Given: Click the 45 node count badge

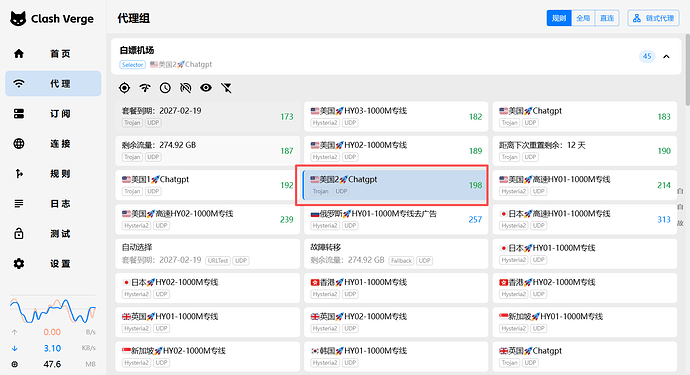Looking at the screenshot, I should 646,56.
